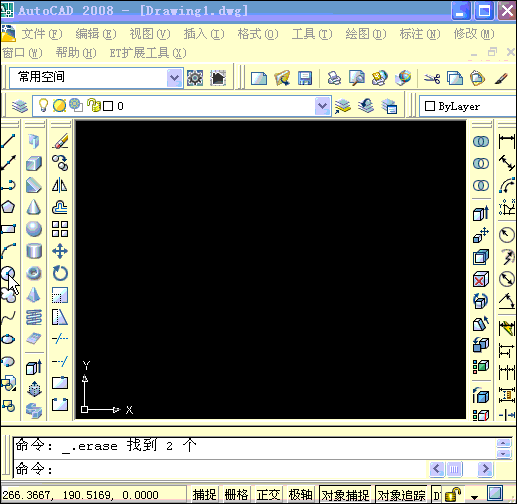Toggle 栅格 grid display
Viewport: 517px width, 504px height.
236,494
